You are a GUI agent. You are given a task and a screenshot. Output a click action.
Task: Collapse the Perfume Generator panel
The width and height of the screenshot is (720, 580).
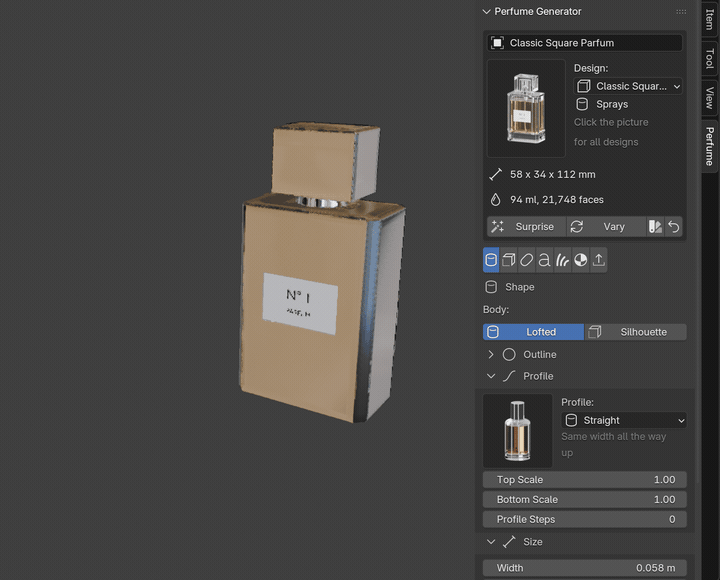pos(486,11)
